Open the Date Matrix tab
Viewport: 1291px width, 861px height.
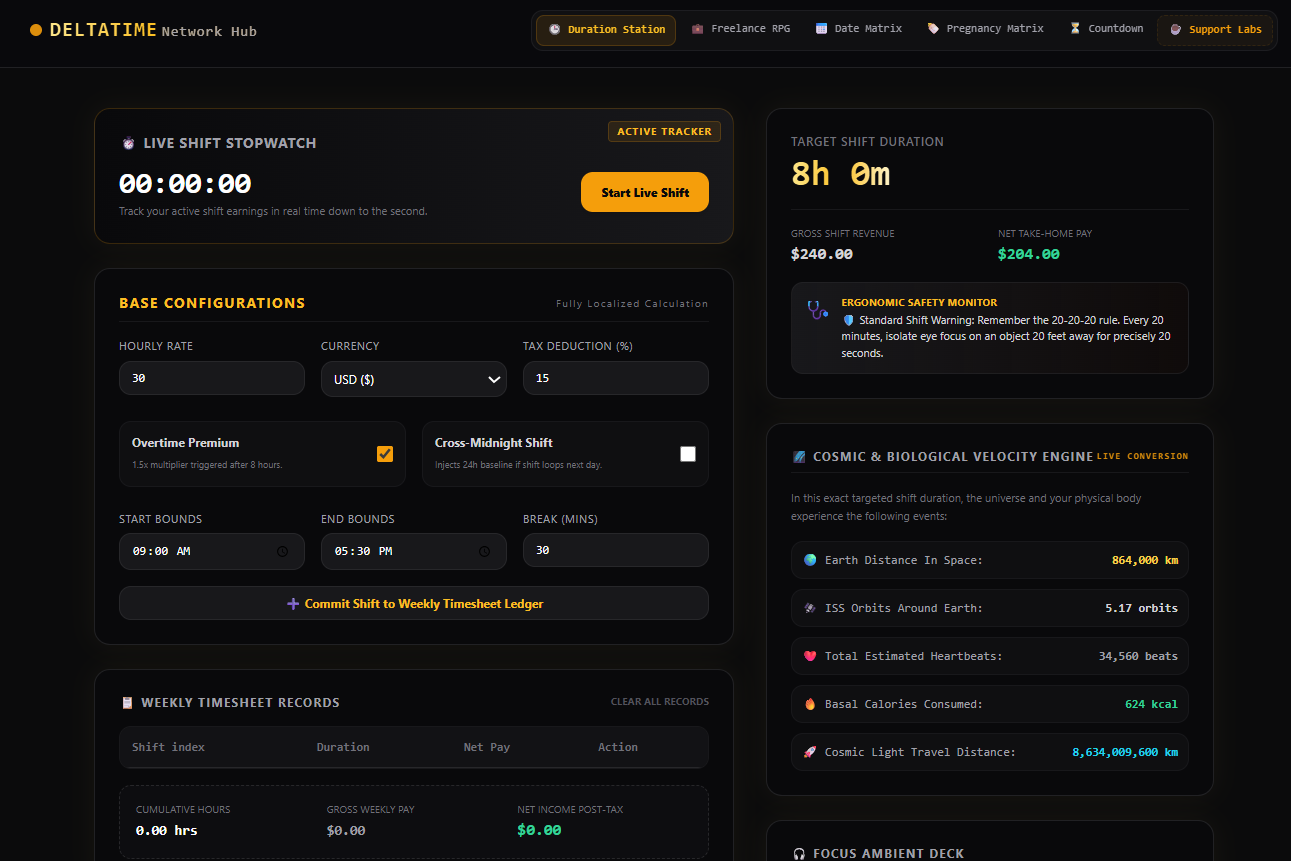(x=859, y=29)
